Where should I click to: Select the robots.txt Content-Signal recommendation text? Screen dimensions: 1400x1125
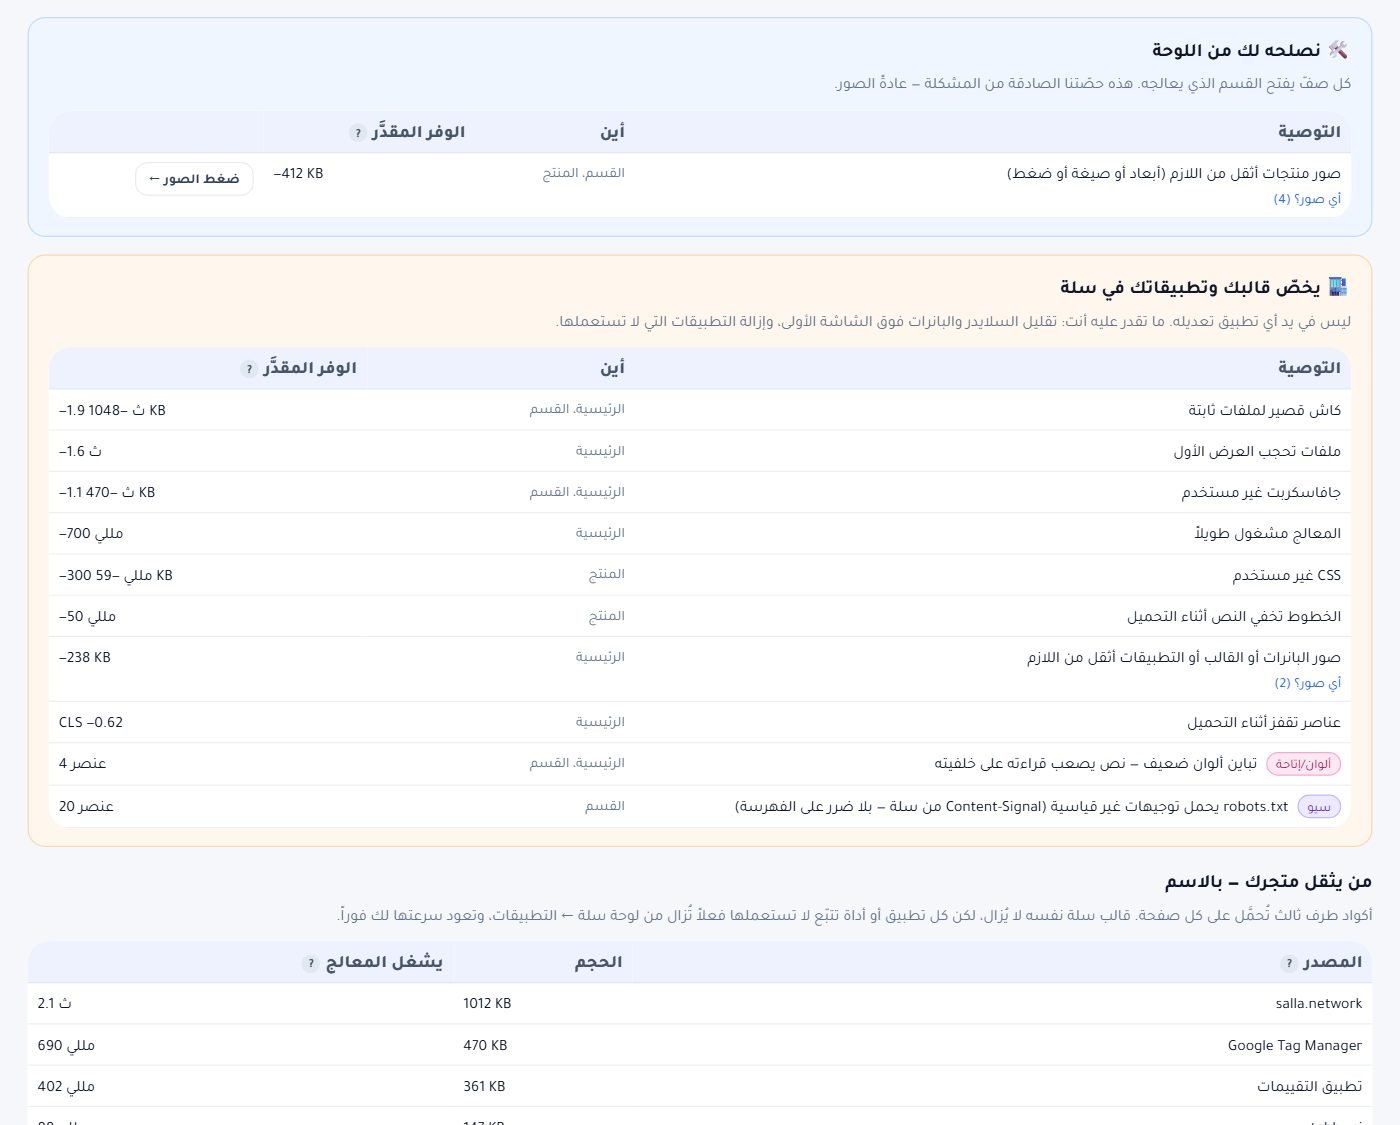[1011, 806]
